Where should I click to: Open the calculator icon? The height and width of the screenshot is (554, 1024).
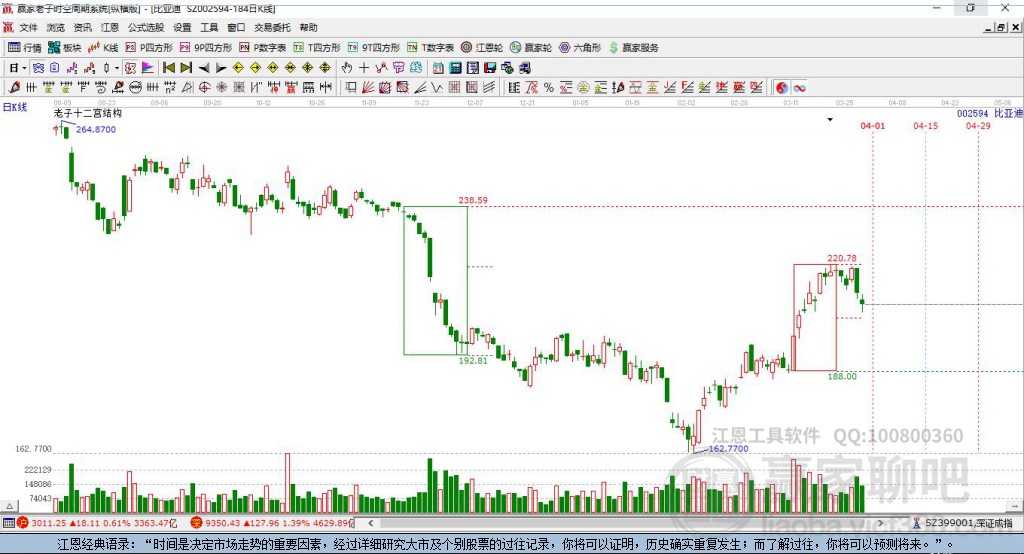coord(456,68)
